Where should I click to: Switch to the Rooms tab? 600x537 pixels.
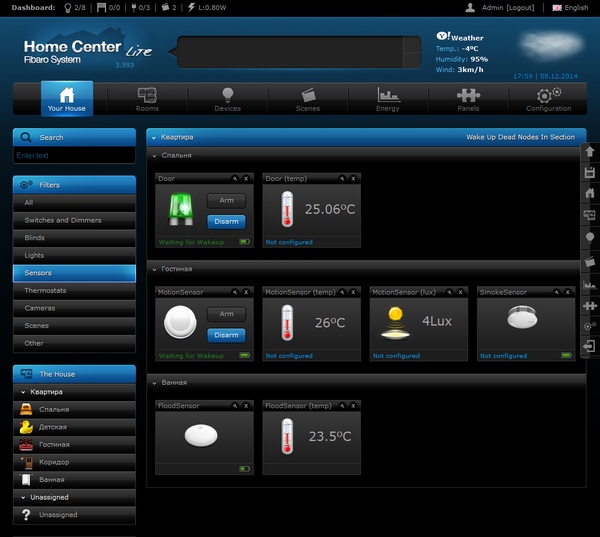tap(147, 99)
